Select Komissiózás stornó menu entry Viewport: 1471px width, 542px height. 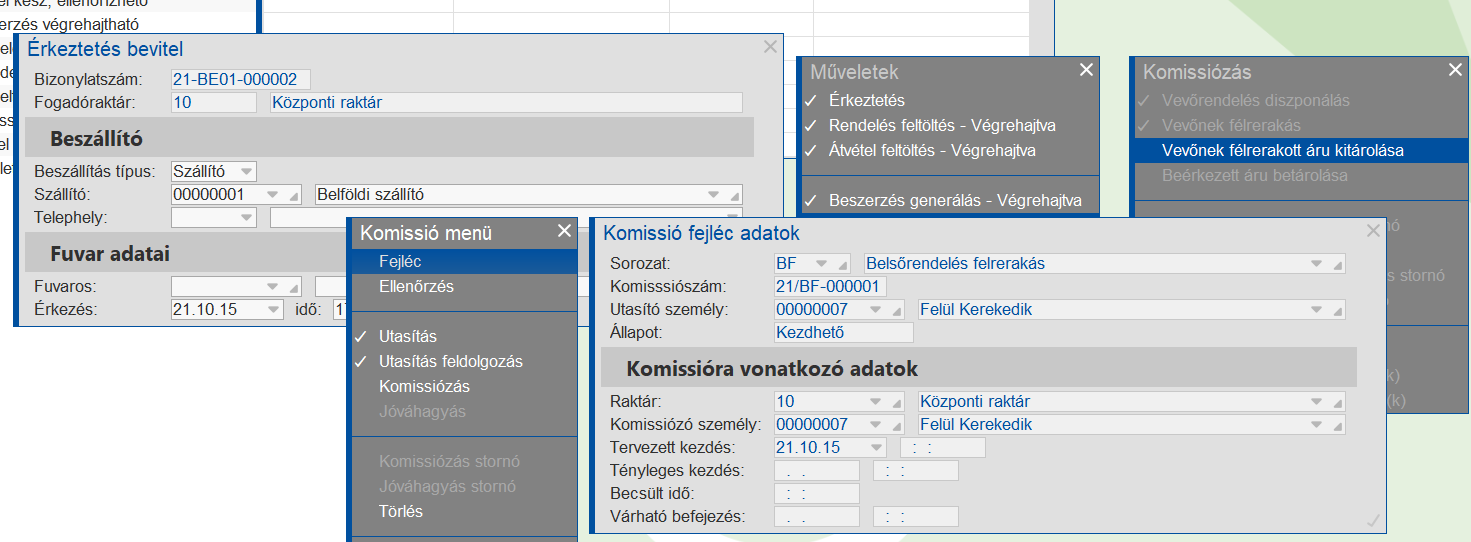[465, 461]
